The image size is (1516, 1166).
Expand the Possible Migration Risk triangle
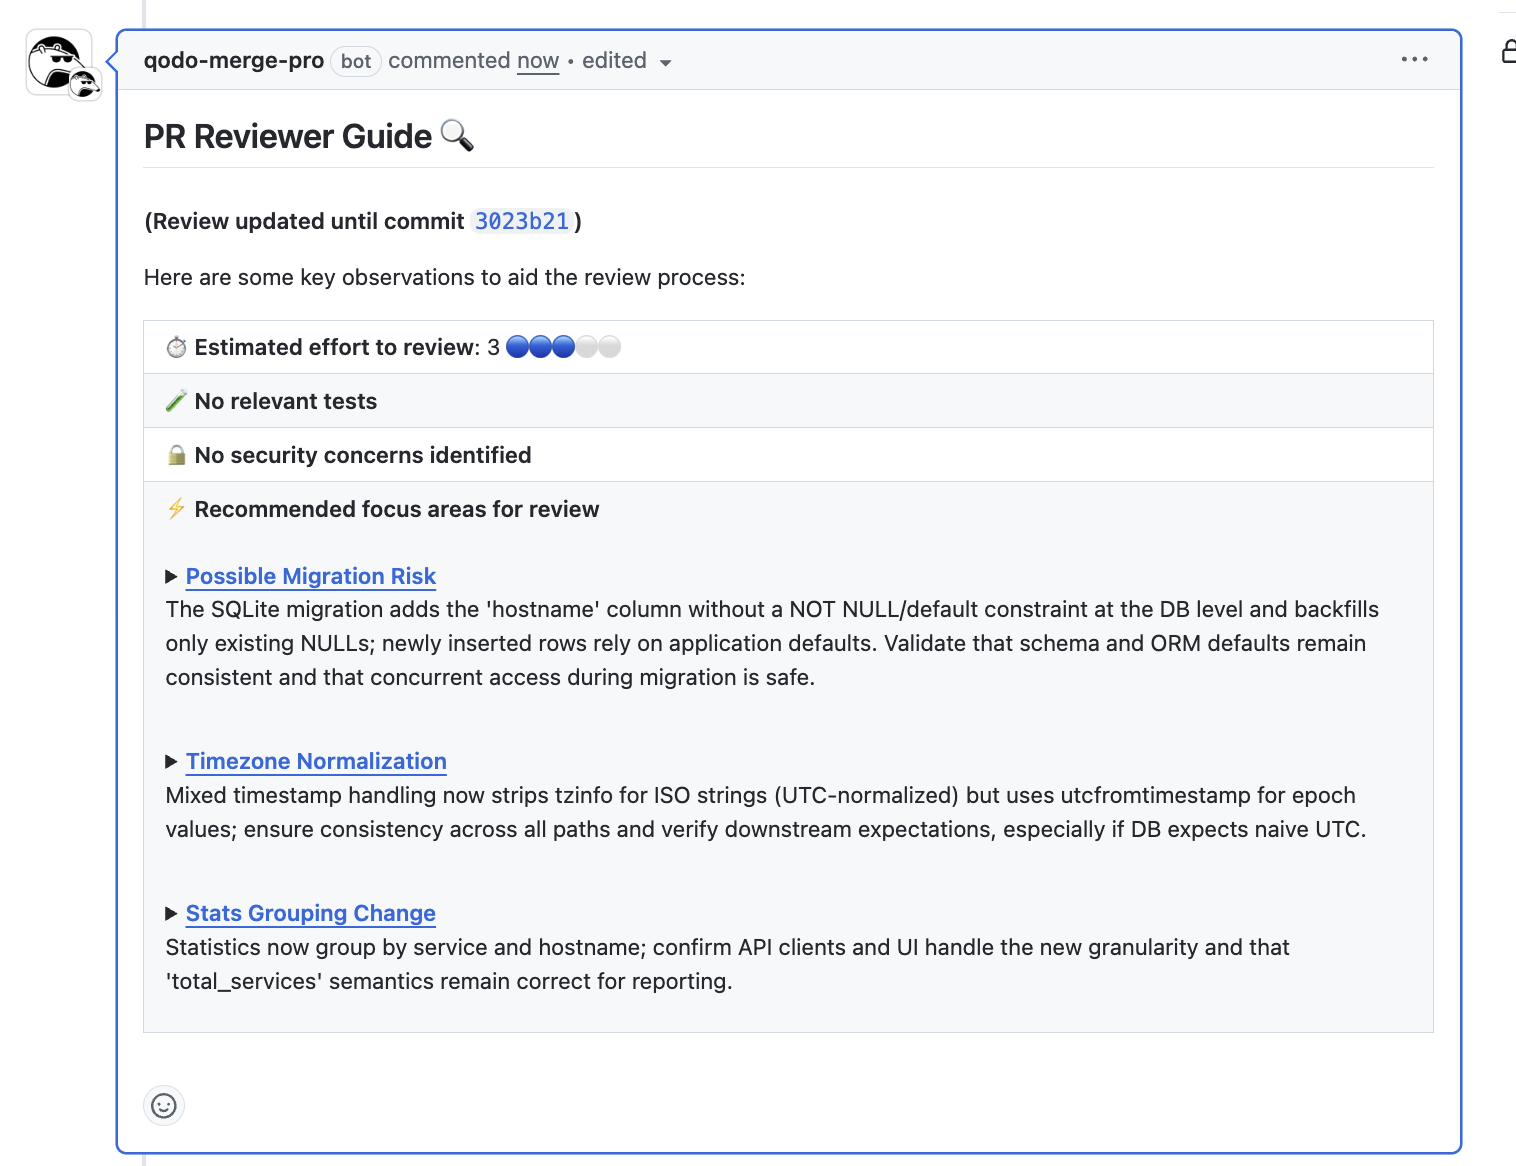171,577
